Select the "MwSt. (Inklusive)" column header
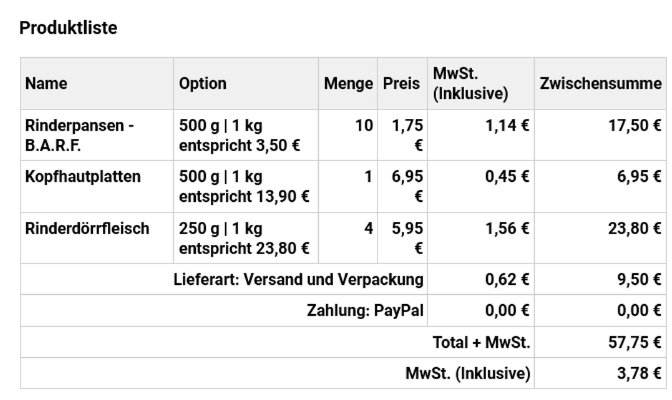Screen dimensions: 672x400 470,85
